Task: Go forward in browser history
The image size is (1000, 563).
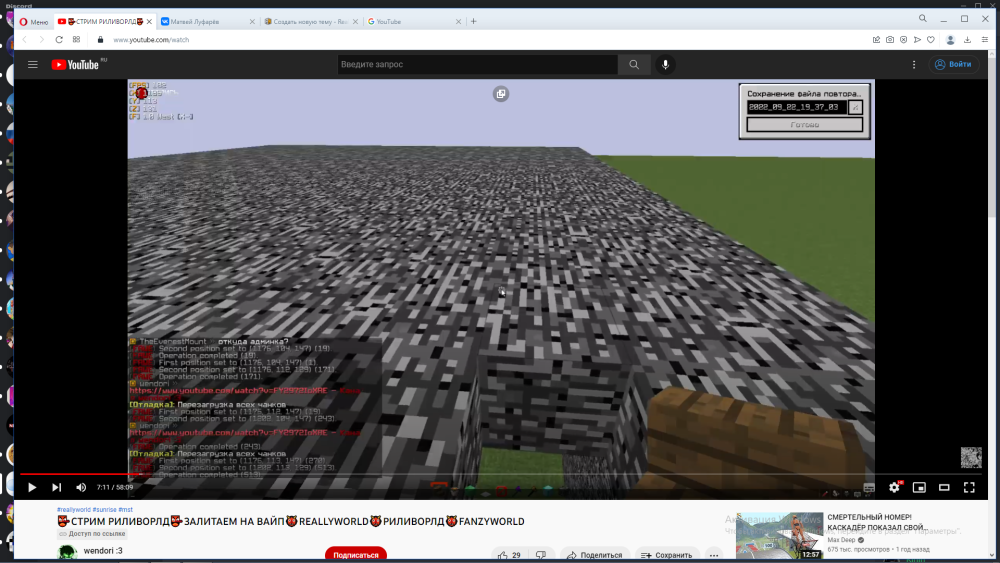Action: click(x=41, y=40)
